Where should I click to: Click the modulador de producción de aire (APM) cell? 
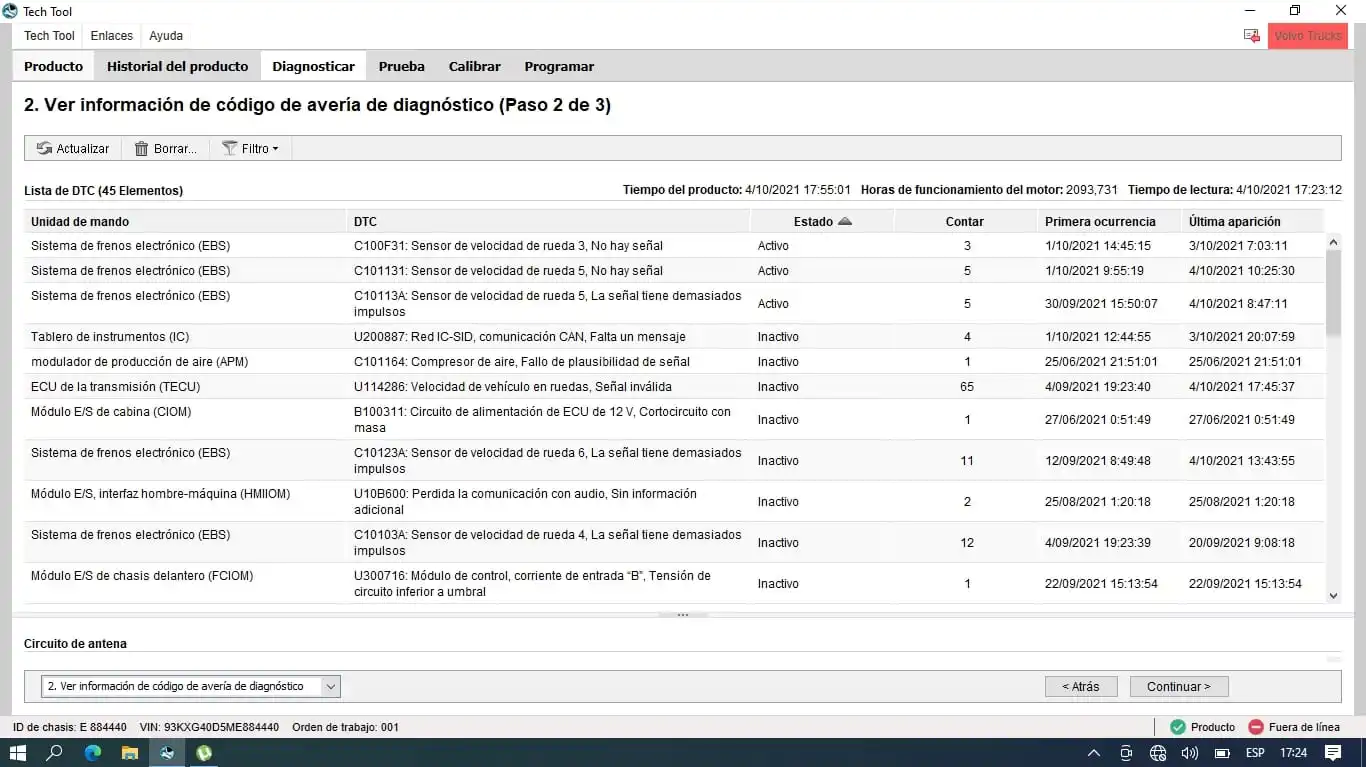tap(139, 362)
